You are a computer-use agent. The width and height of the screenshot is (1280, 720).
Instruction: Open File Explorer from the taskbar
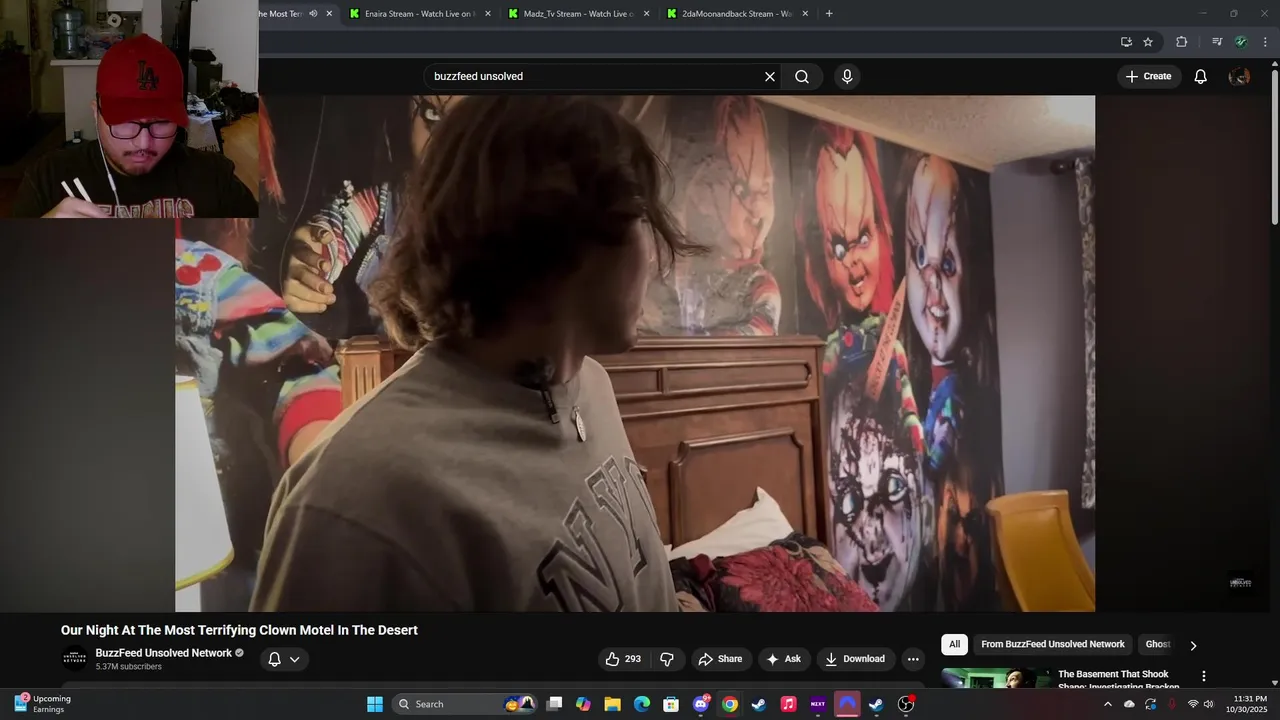(x=613, y=704)
